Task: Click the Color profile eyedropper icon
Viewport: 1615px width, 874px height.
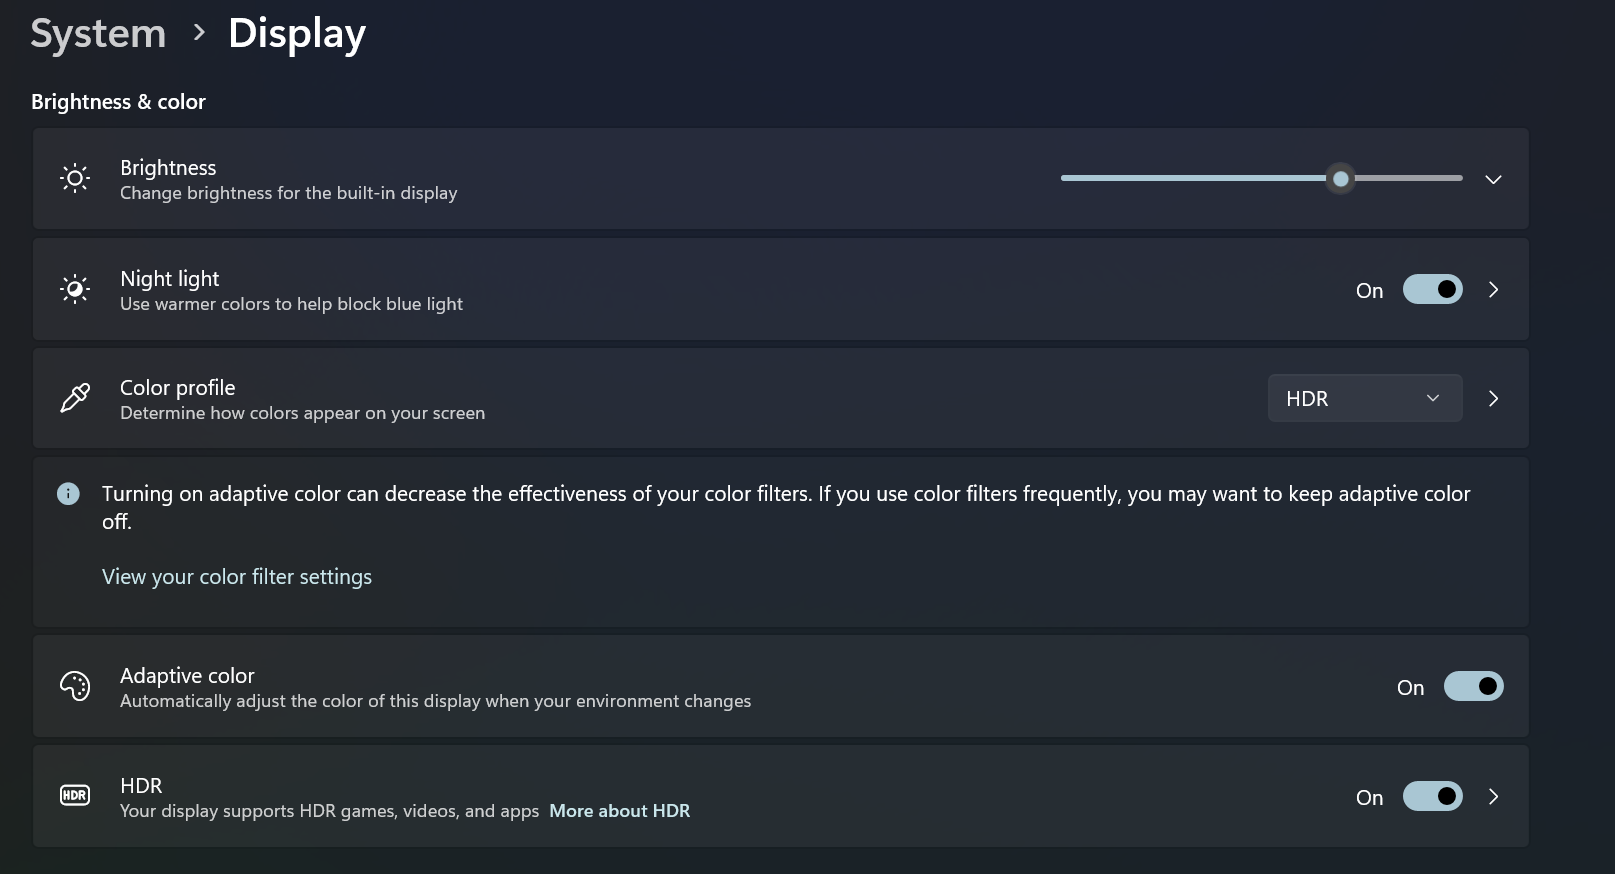Action: click(x=75, y=398)
